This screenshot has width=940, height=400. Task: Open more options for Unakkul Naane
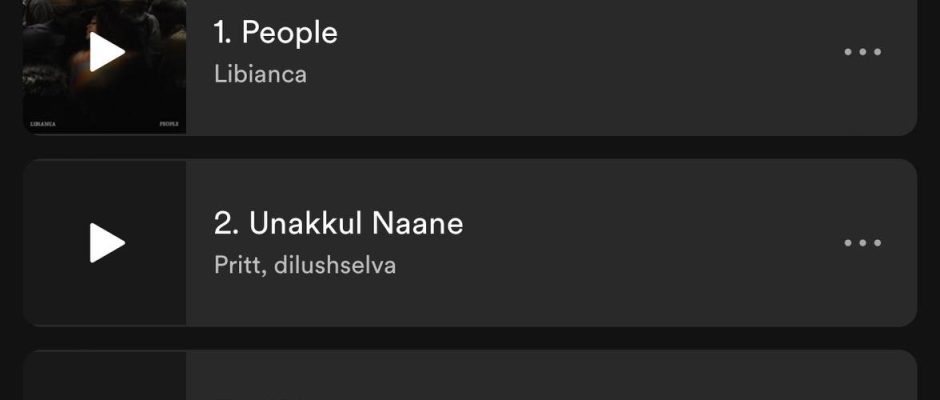862,243
